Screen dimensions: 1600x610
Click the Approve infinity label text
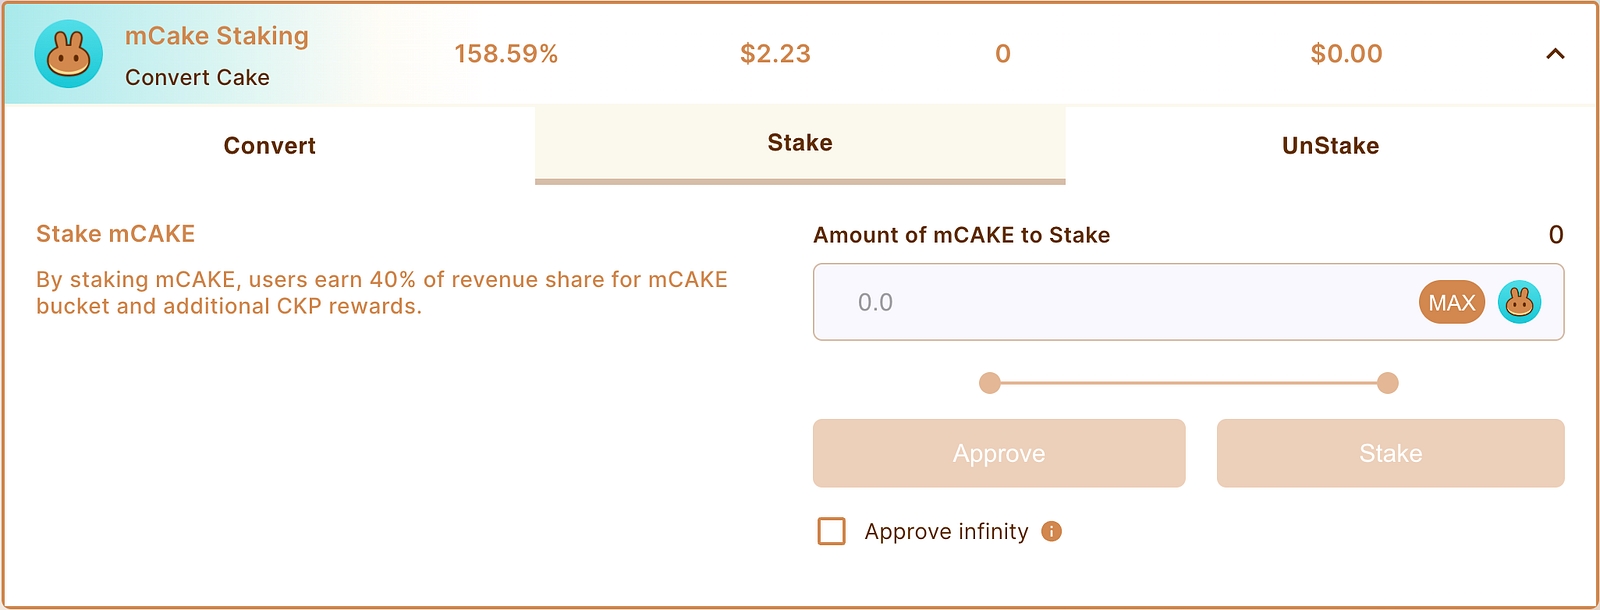[946, 531]
